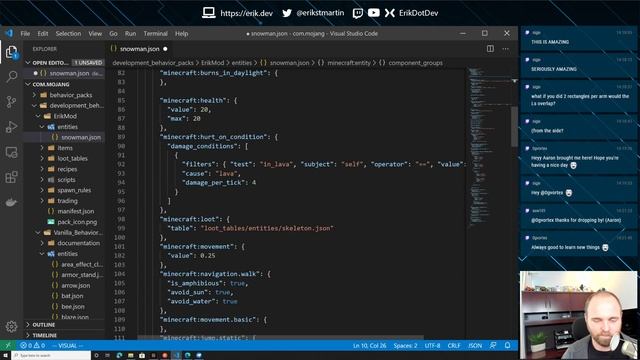
Task: Open bat.json in the file tree
Action: tap(72, 296)
